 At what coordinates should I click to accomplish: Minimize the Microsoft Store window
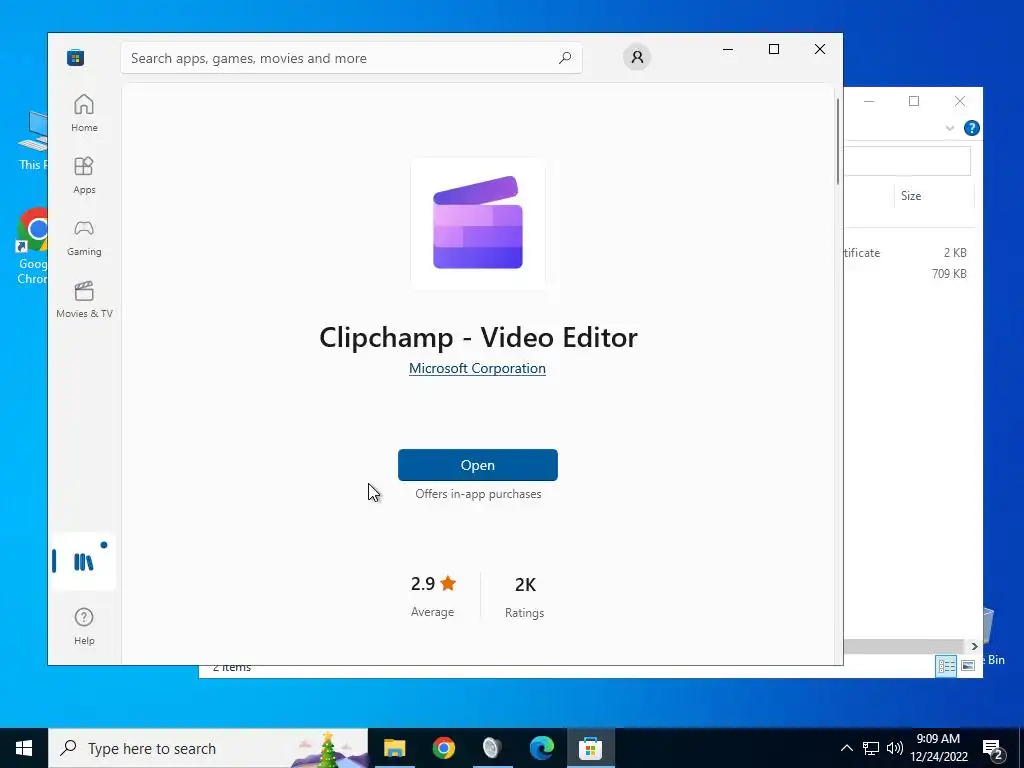(728, 49)
